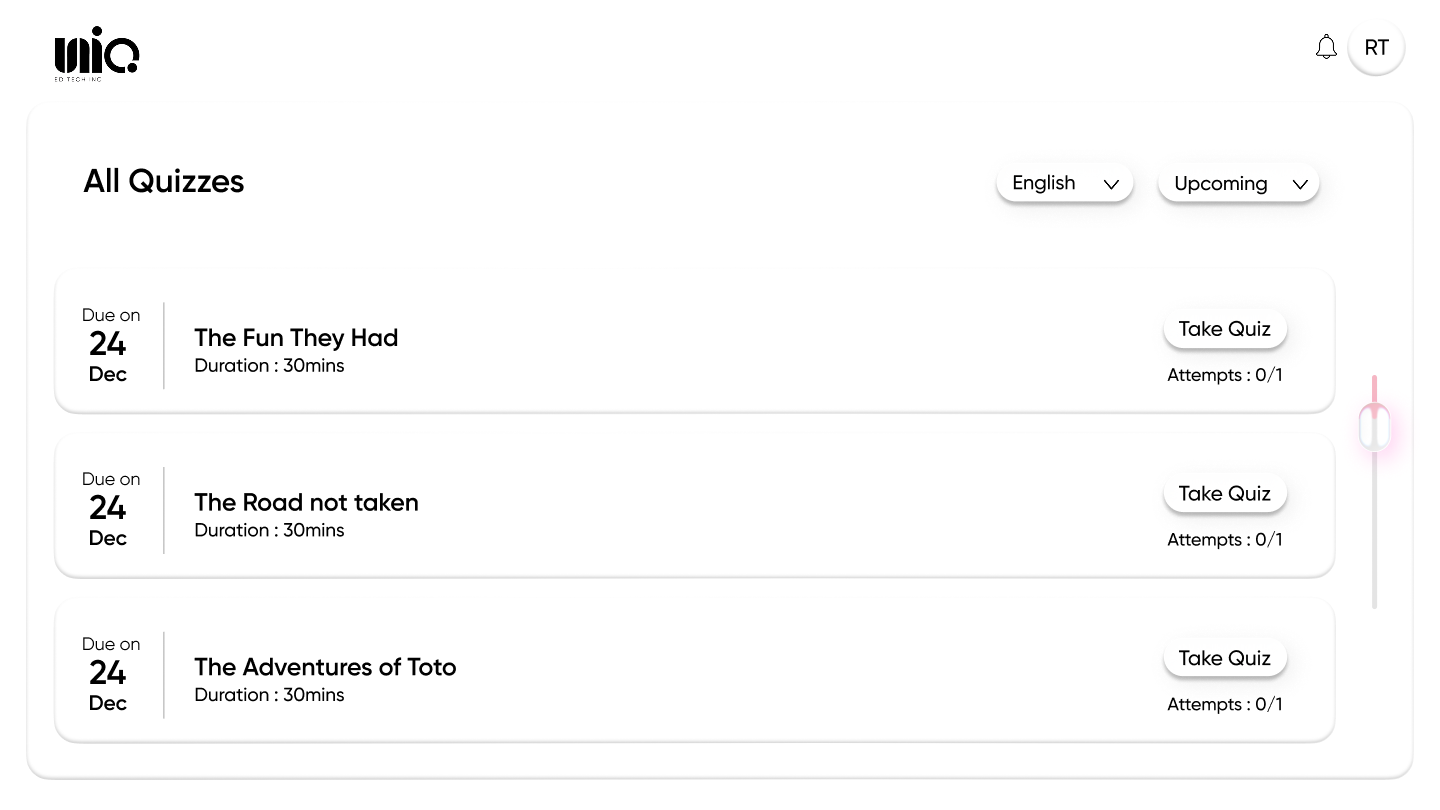The height and width of the screenshot is (810, 1440).
Task: Click Attempts count for The Road not taken
Action: [x=1224, y=540]
